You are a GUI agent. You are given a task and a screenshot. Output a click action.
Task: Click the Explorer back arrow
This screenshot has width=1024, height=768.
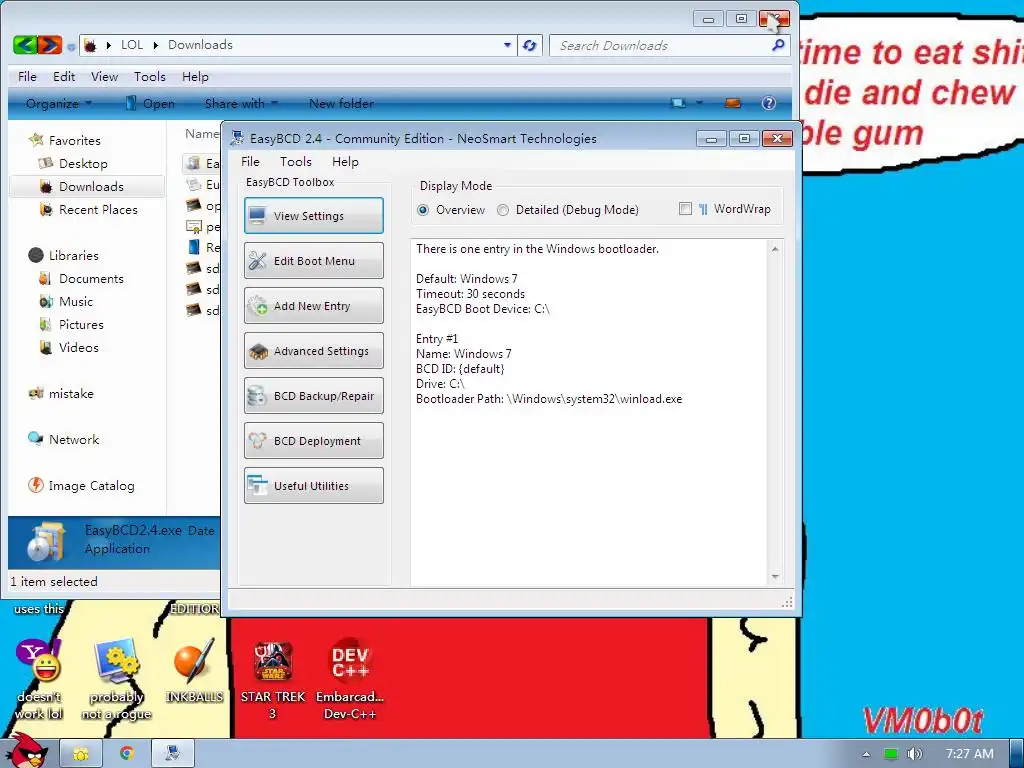(25, 44)
